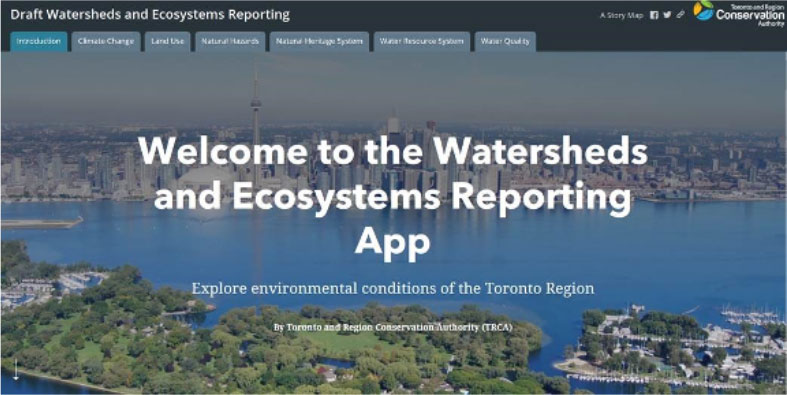Switch to the Climate Change tab
The image size is (787, 395).
point(106,42)
